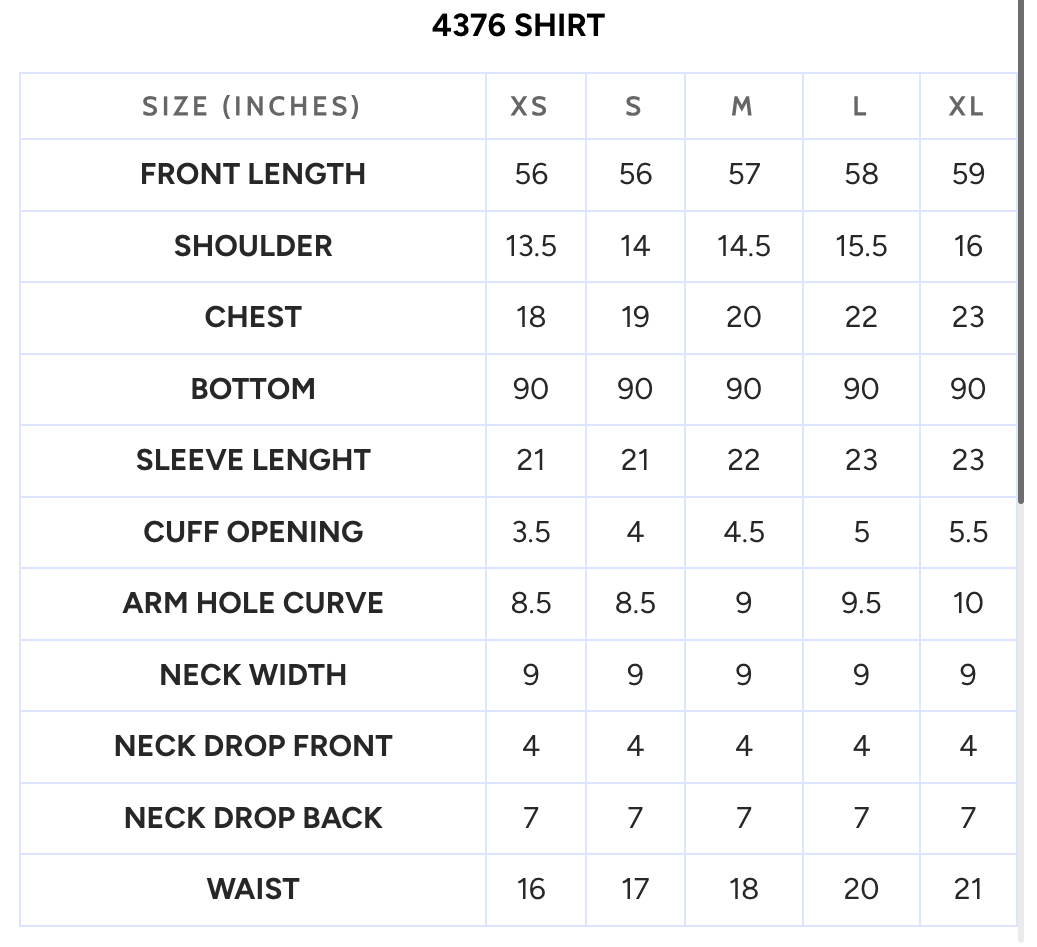Select the CHEST row label
1037x947 pixels.
253,317
